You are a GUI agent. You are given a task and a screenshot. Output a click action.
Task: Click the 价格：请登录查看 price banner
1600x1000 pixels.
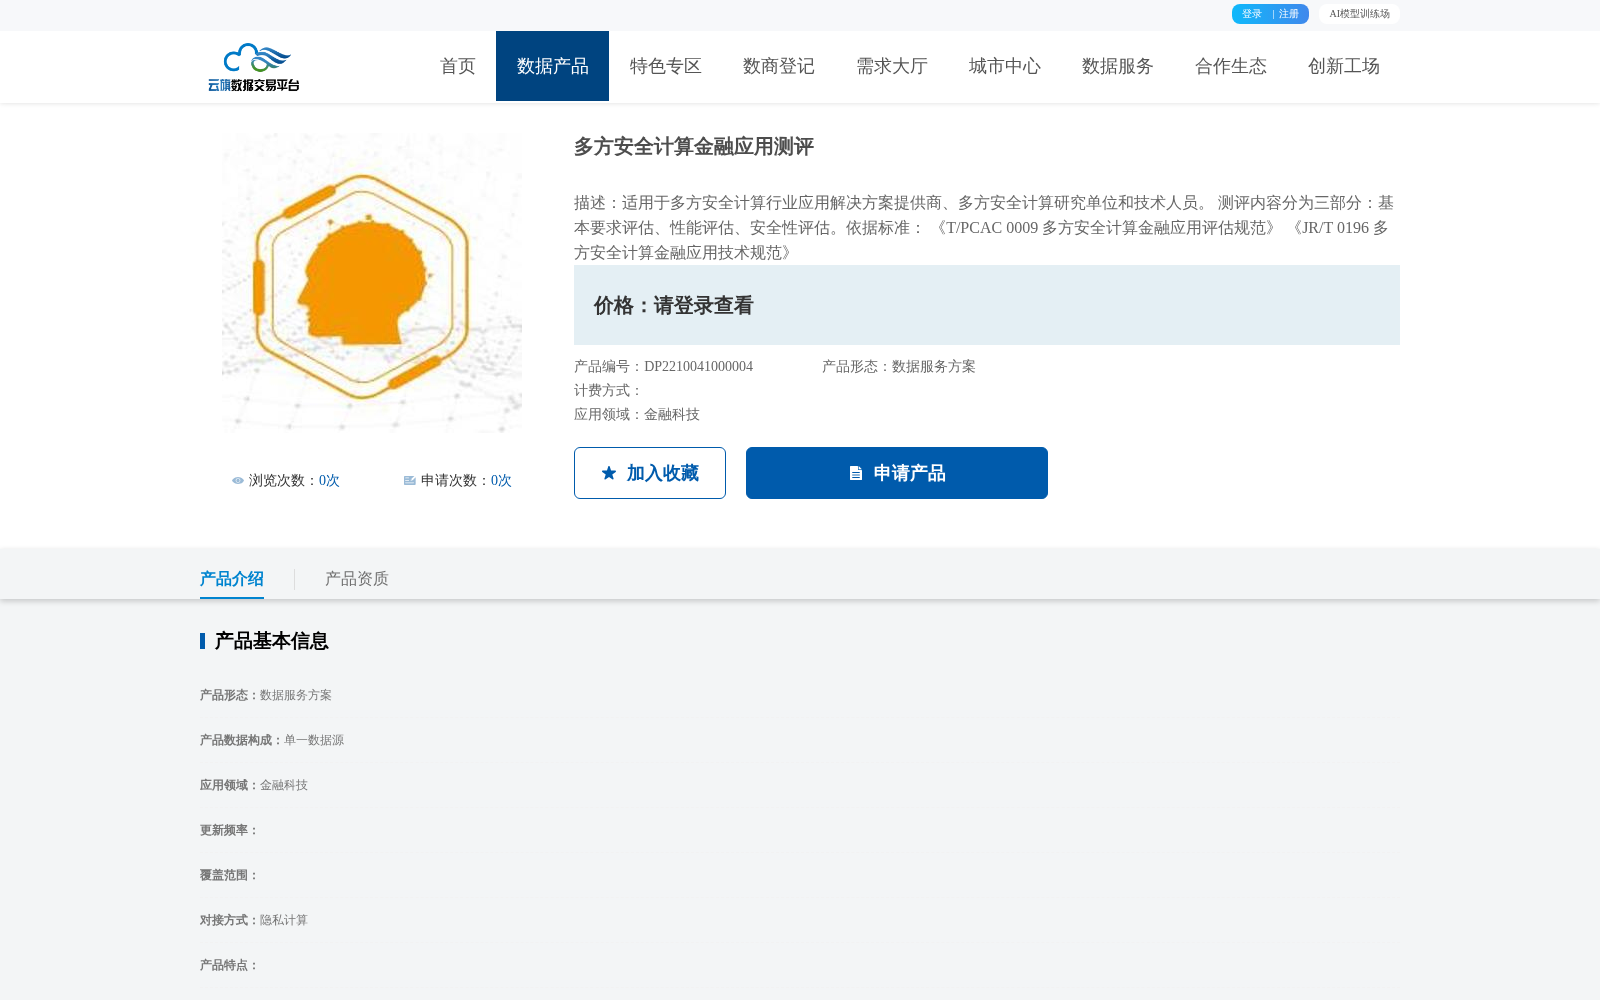coord(987,305)
